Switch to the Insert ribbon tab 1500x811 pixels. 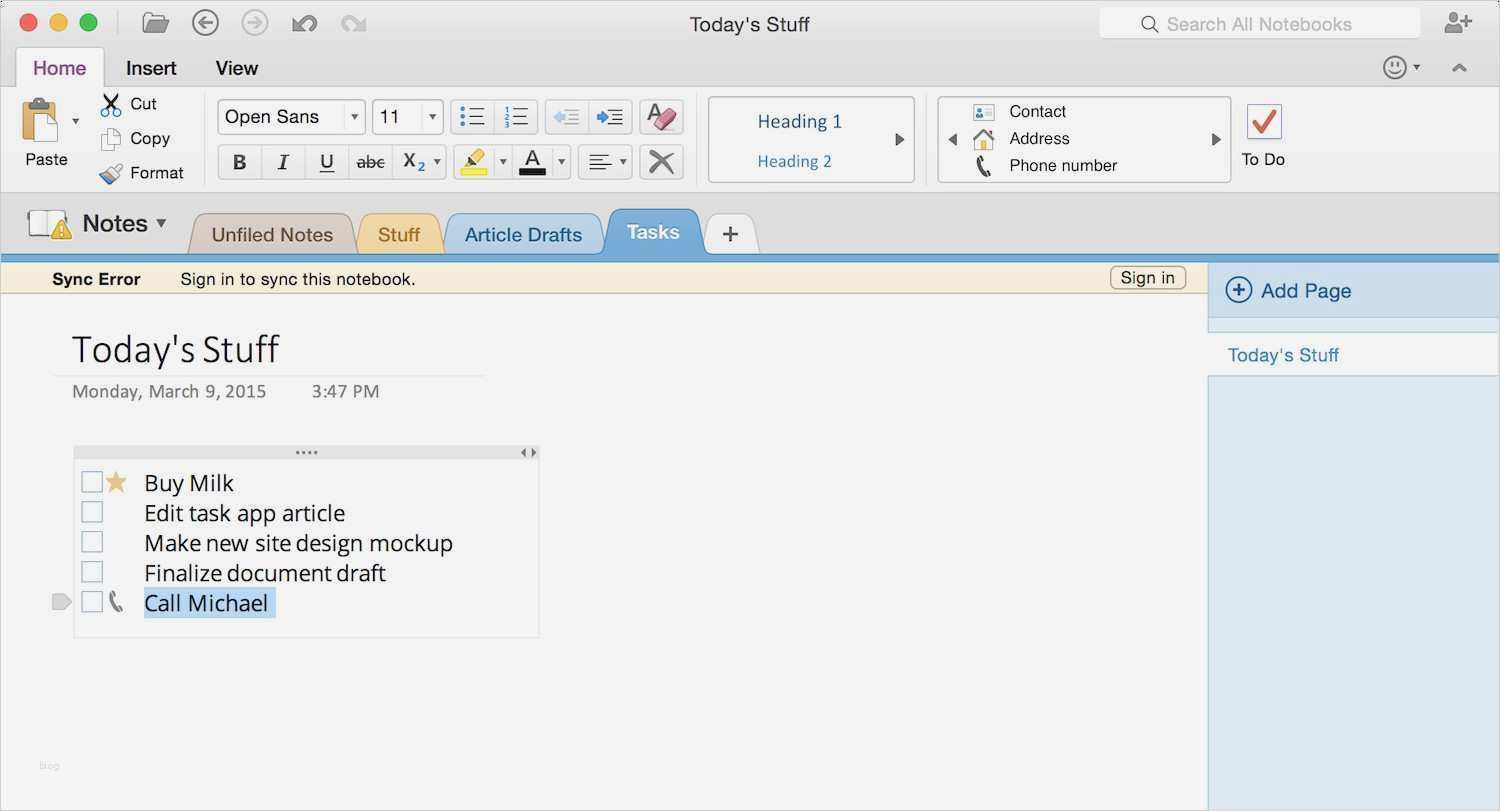tap(150, 68)
